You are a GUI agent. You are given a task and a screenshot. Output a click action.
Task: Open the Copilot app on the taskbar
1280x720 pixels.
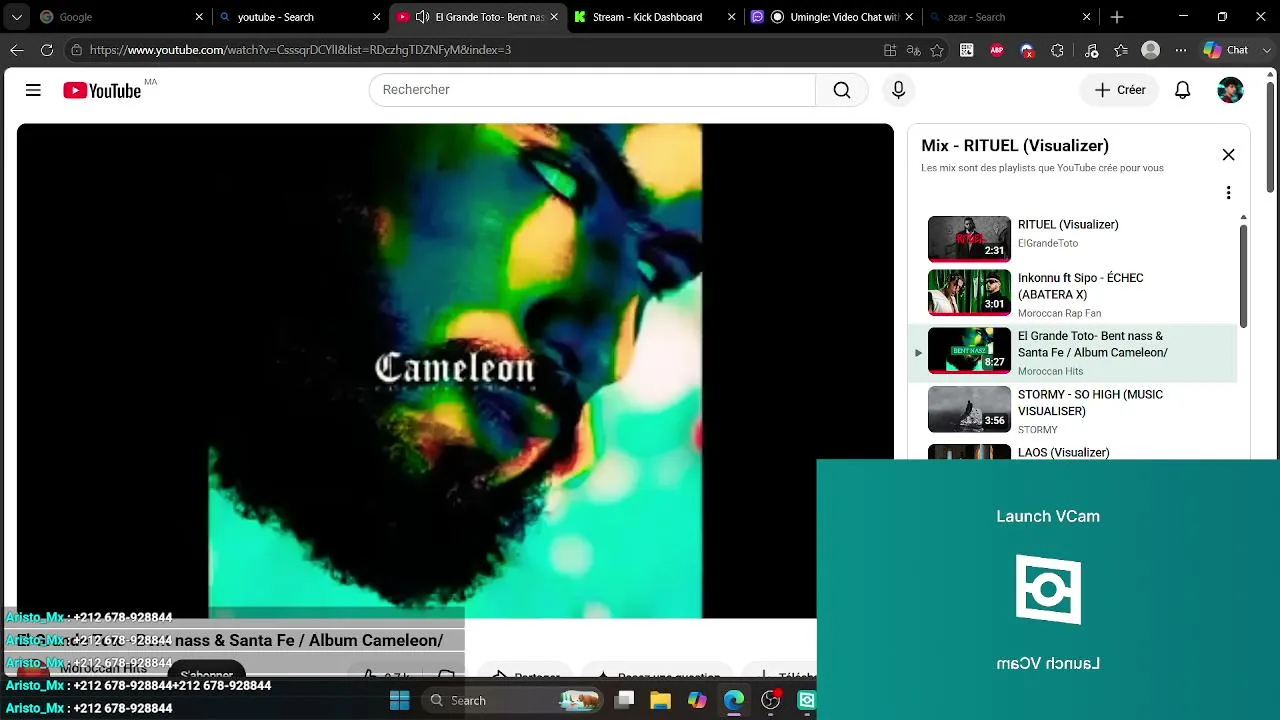point(697,700)
